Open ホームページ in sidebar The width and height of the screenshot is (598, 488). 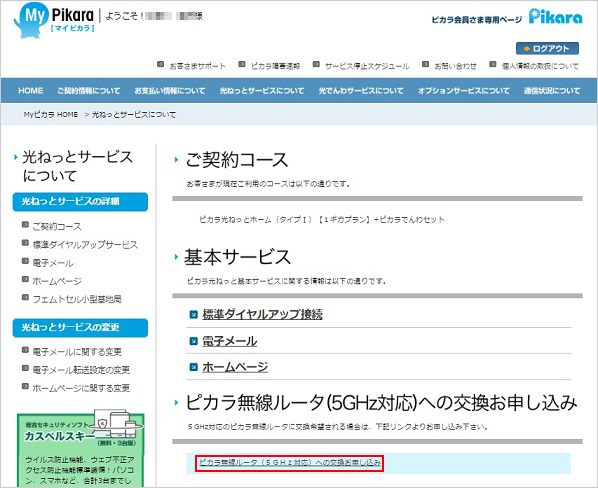tap(57, 281)
